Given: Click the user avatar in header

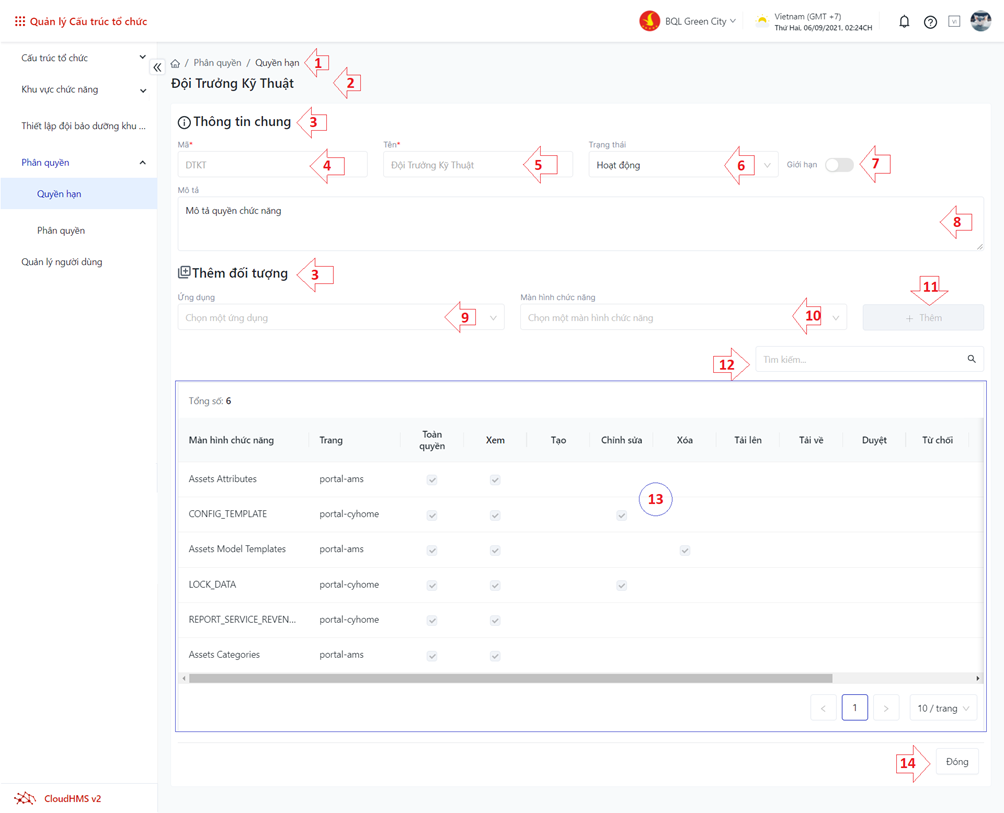Looking at the screenshot, I should point(980,21).
